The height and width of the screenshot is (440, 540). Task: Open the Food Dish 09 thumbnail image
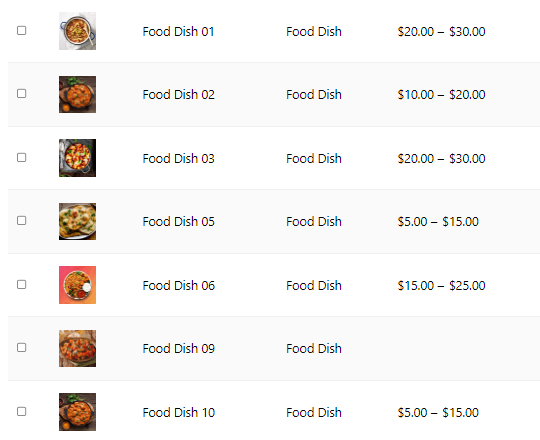[77, 348]
